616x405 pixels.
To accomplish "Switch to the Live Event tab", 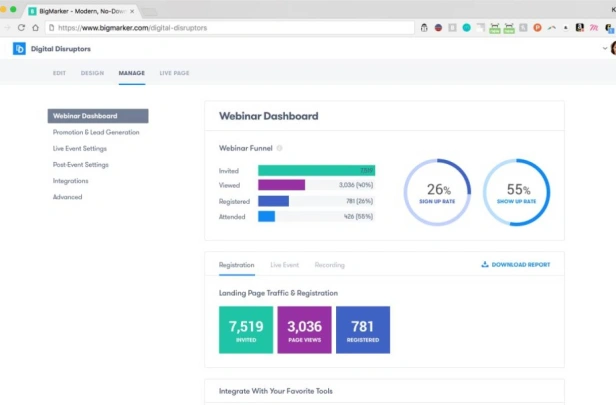I will pyautogui.click(x=284, y=265).
